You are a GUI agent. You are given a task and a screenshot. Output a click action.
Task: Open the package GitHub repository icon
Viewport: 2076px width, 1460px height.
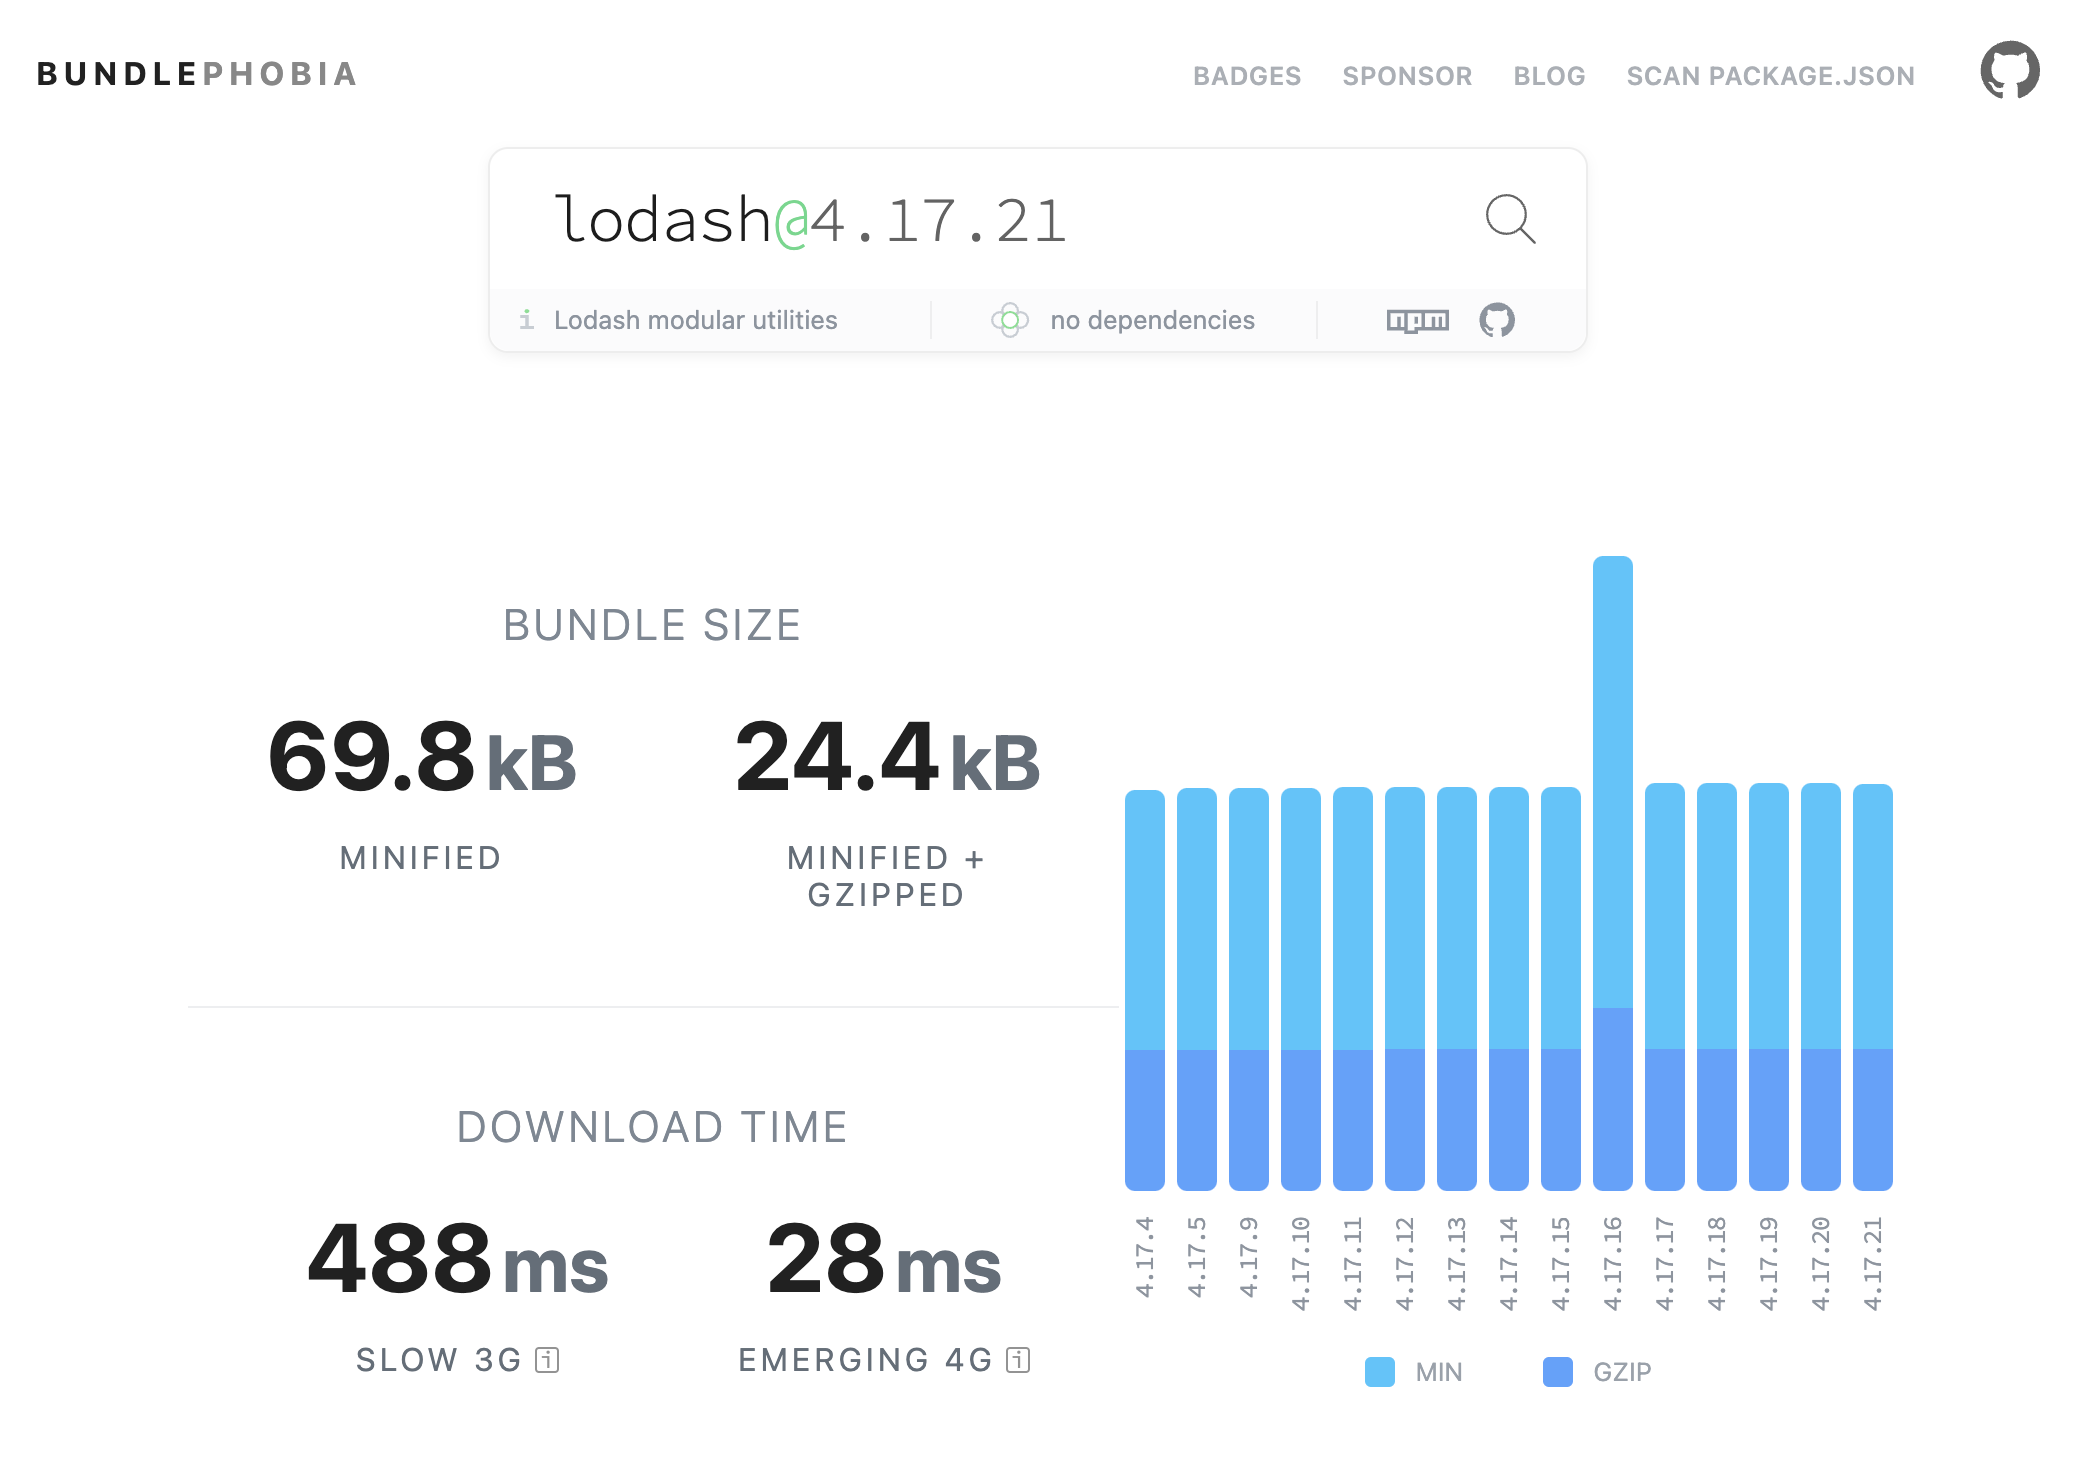click(1497, 320)
